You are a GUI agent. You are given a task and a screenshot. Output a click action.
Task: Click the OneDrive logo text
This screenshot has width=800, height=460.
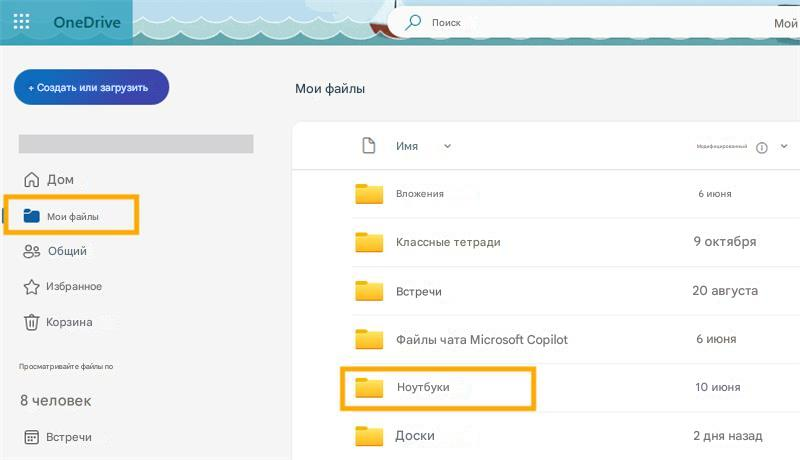tap(87, 22)
